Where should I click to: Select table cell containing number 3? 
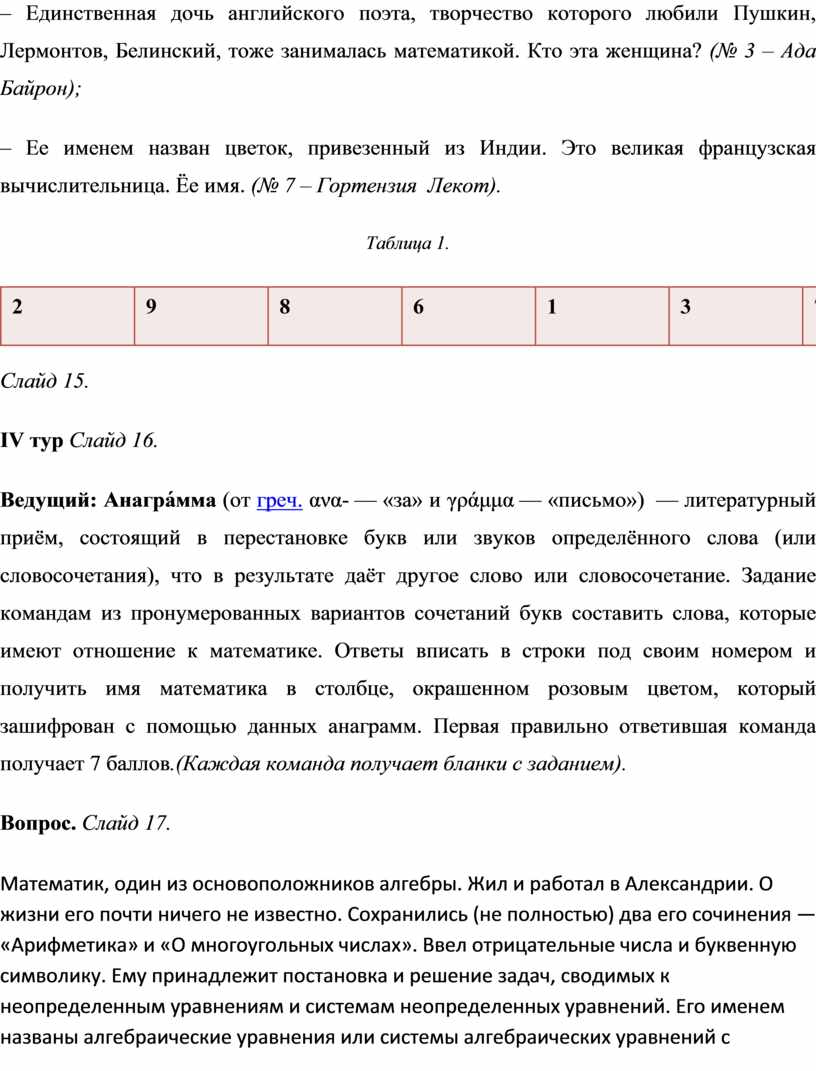coord(735,316)
